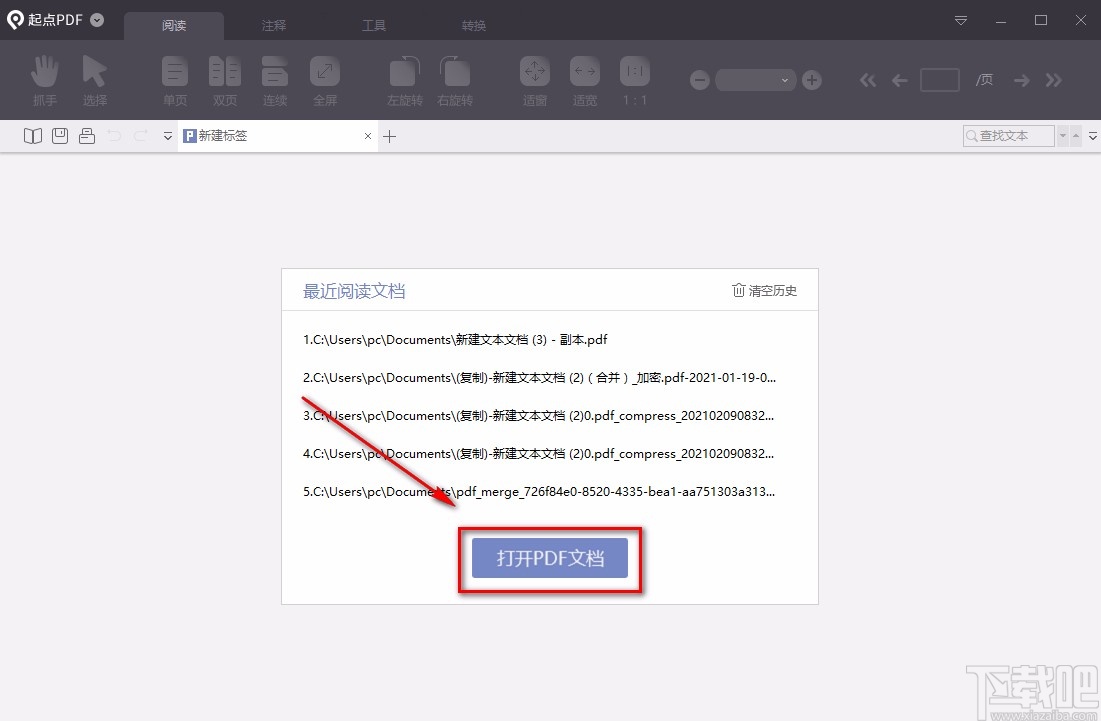Switch to the 注释 ribbon tab
The height and width of the screenshot is (721, 1101).
click(x=273, y=24)
